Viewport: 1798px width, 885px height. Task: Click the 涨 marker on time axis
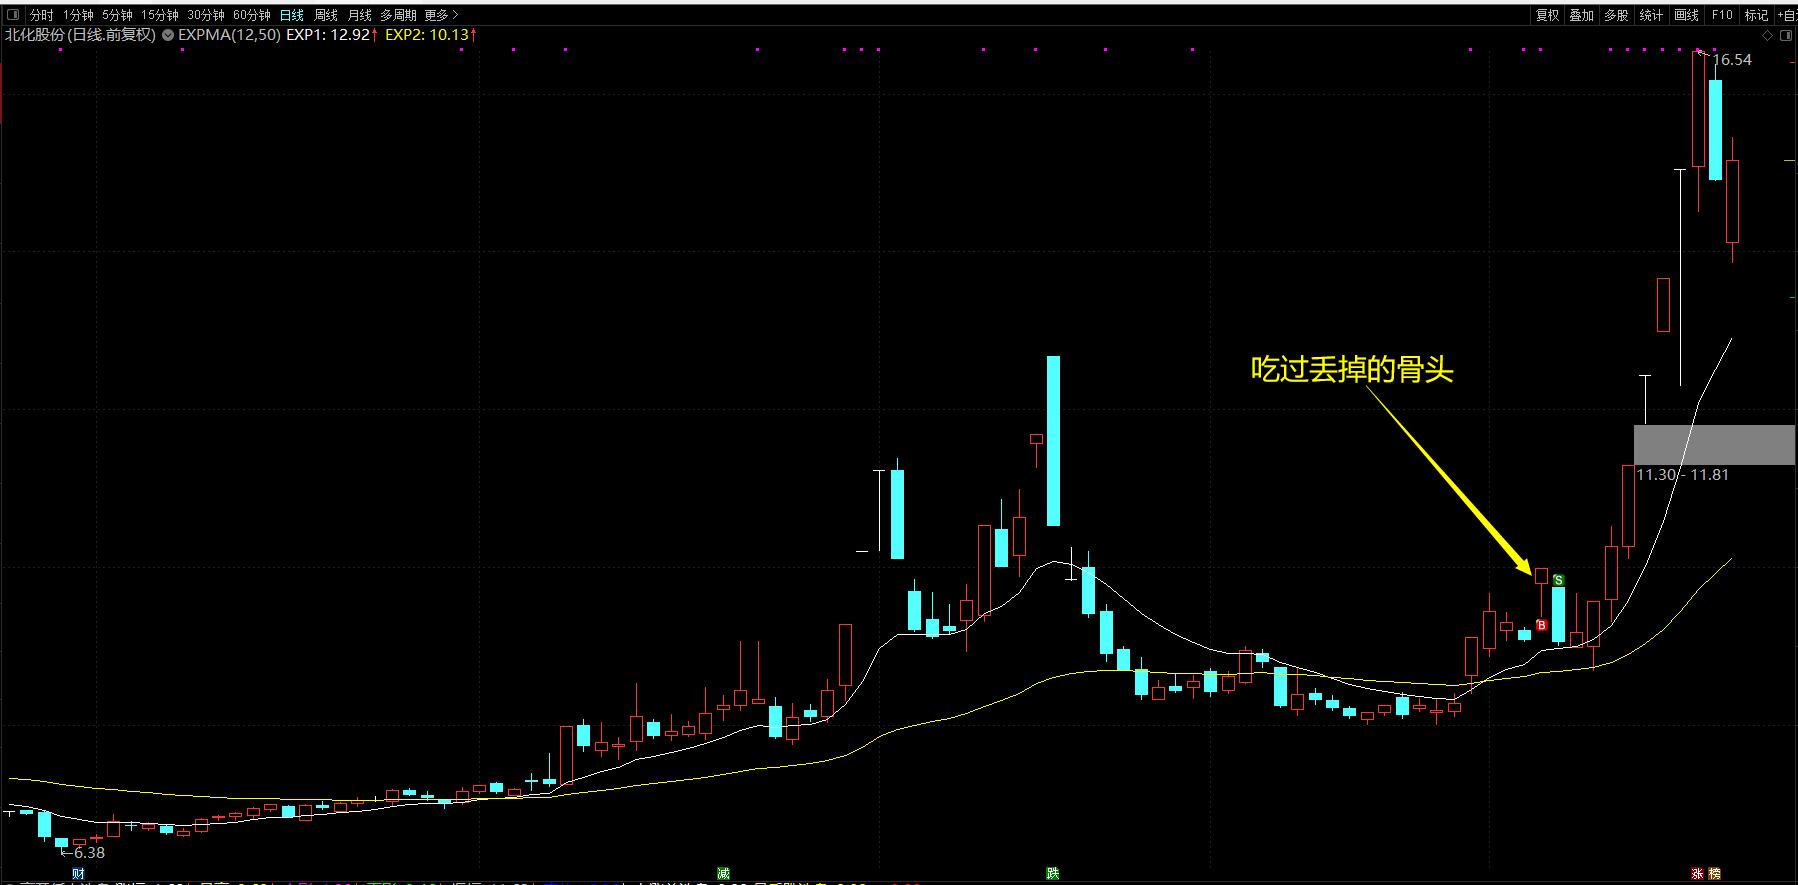point(1697,873)
